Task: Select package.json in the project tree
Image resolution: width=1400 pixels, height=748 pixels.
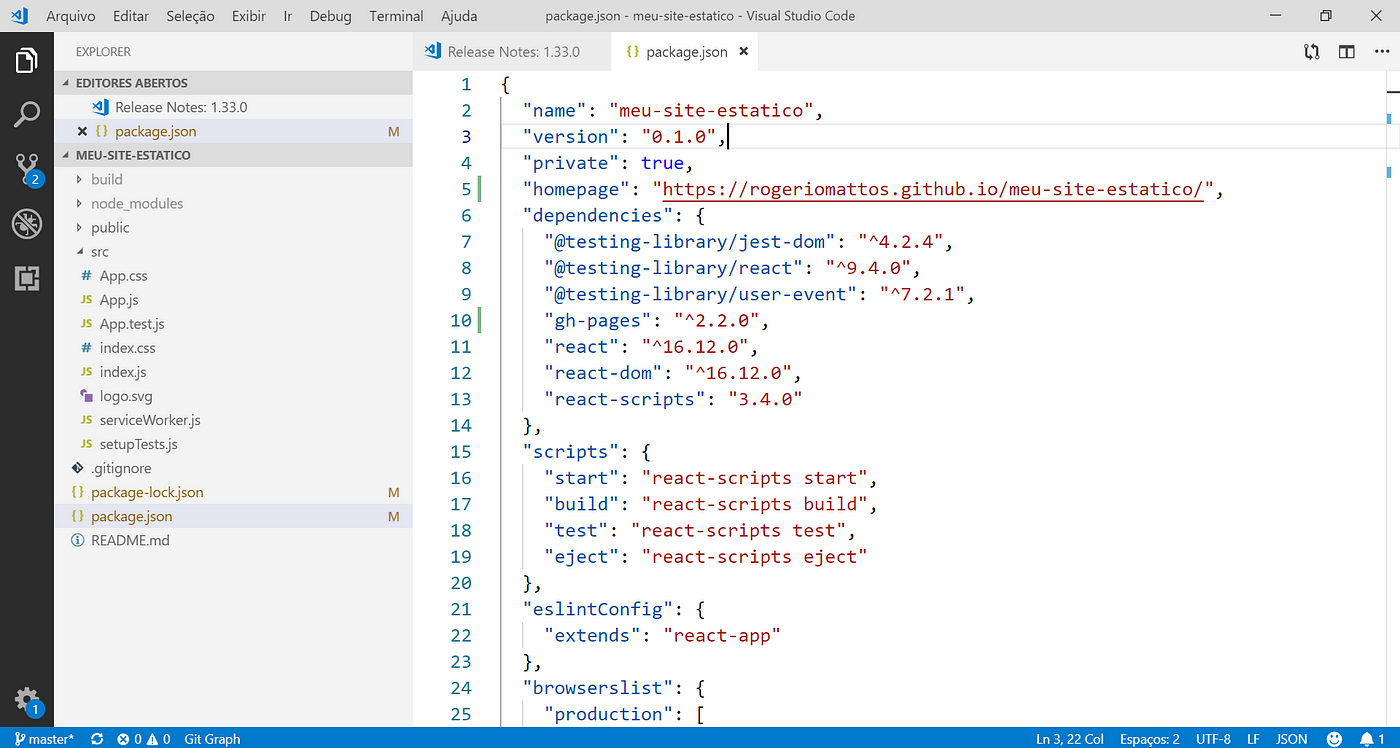Action: coord(233,517)
